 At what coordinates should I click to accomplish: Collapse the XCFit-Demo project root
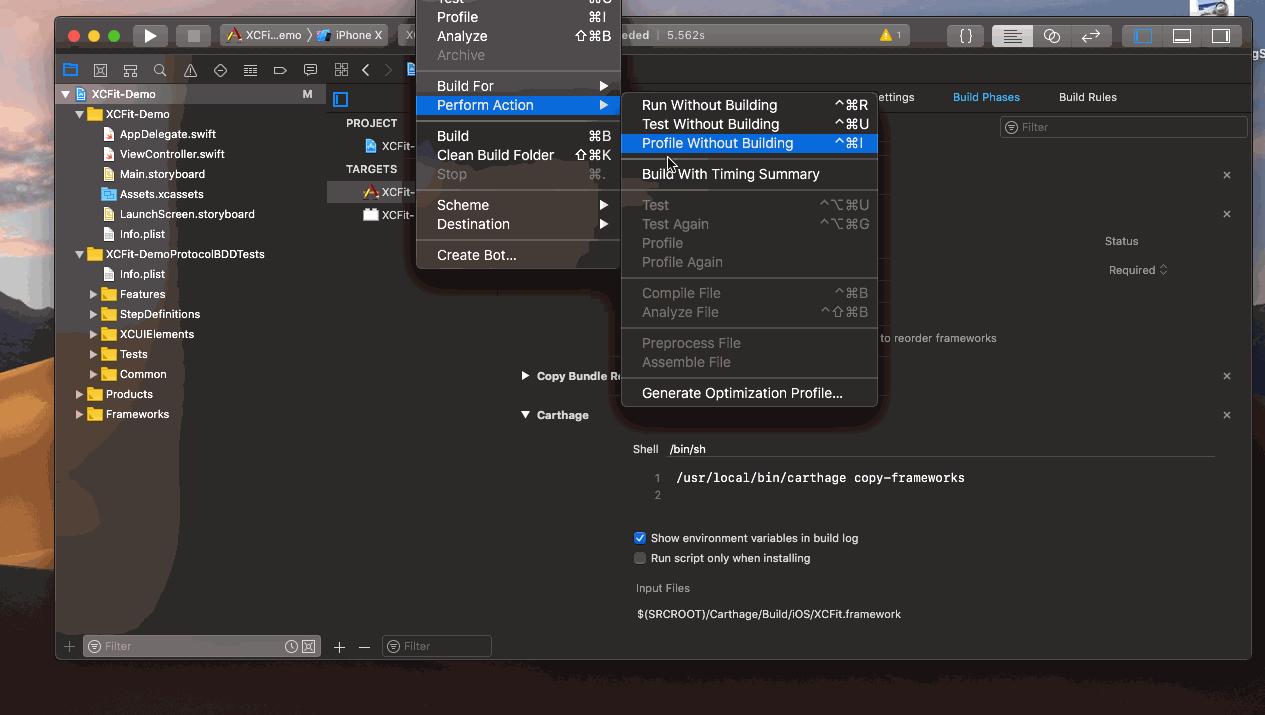[x=66, y=94]
